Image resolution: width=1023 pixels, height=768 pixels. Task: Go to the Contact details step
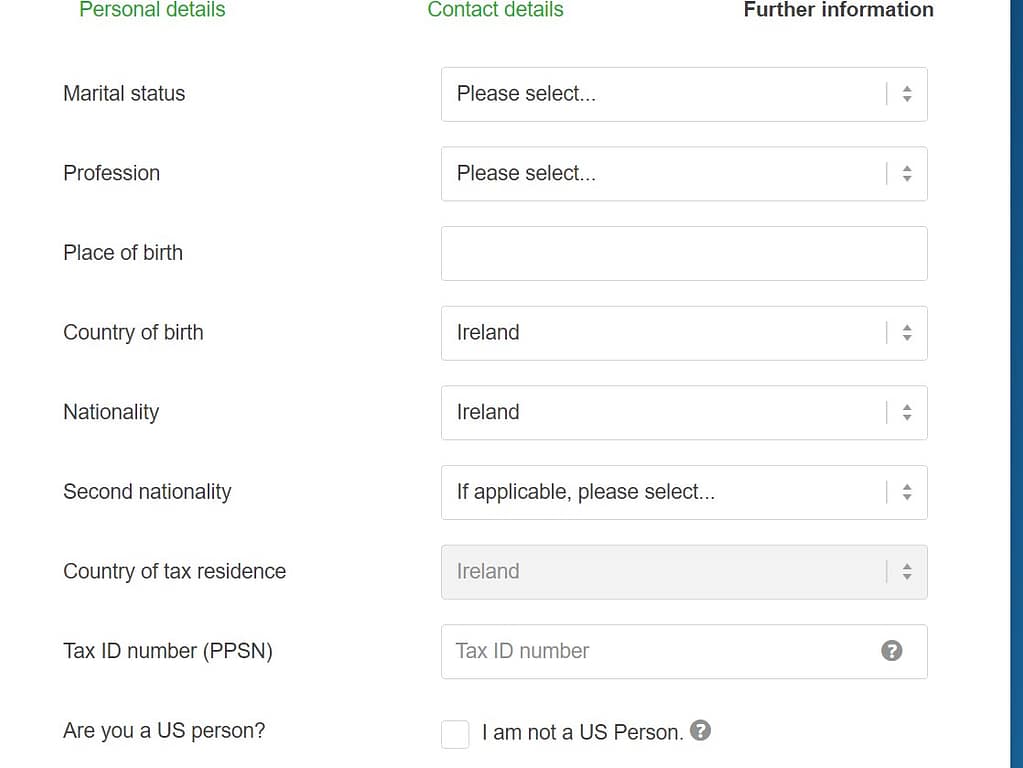(495, 10)
